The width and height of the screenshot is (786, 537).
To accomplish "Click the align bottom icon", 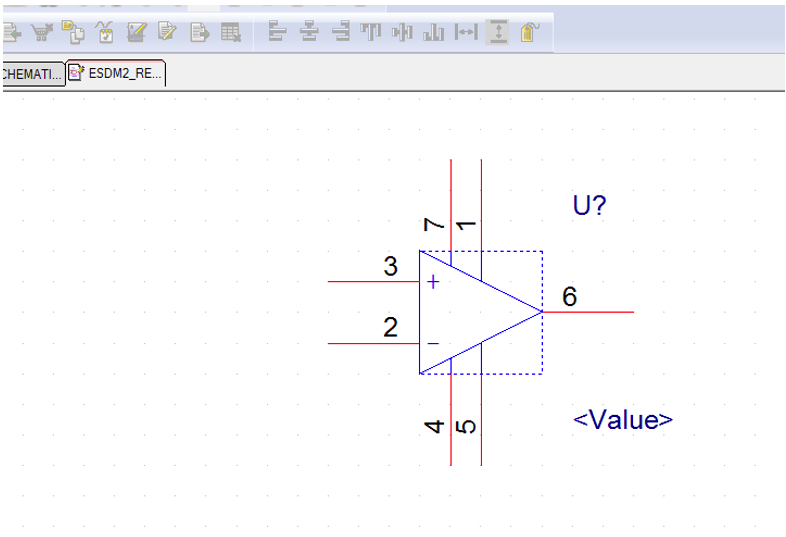I will click(x=434, y=33).
